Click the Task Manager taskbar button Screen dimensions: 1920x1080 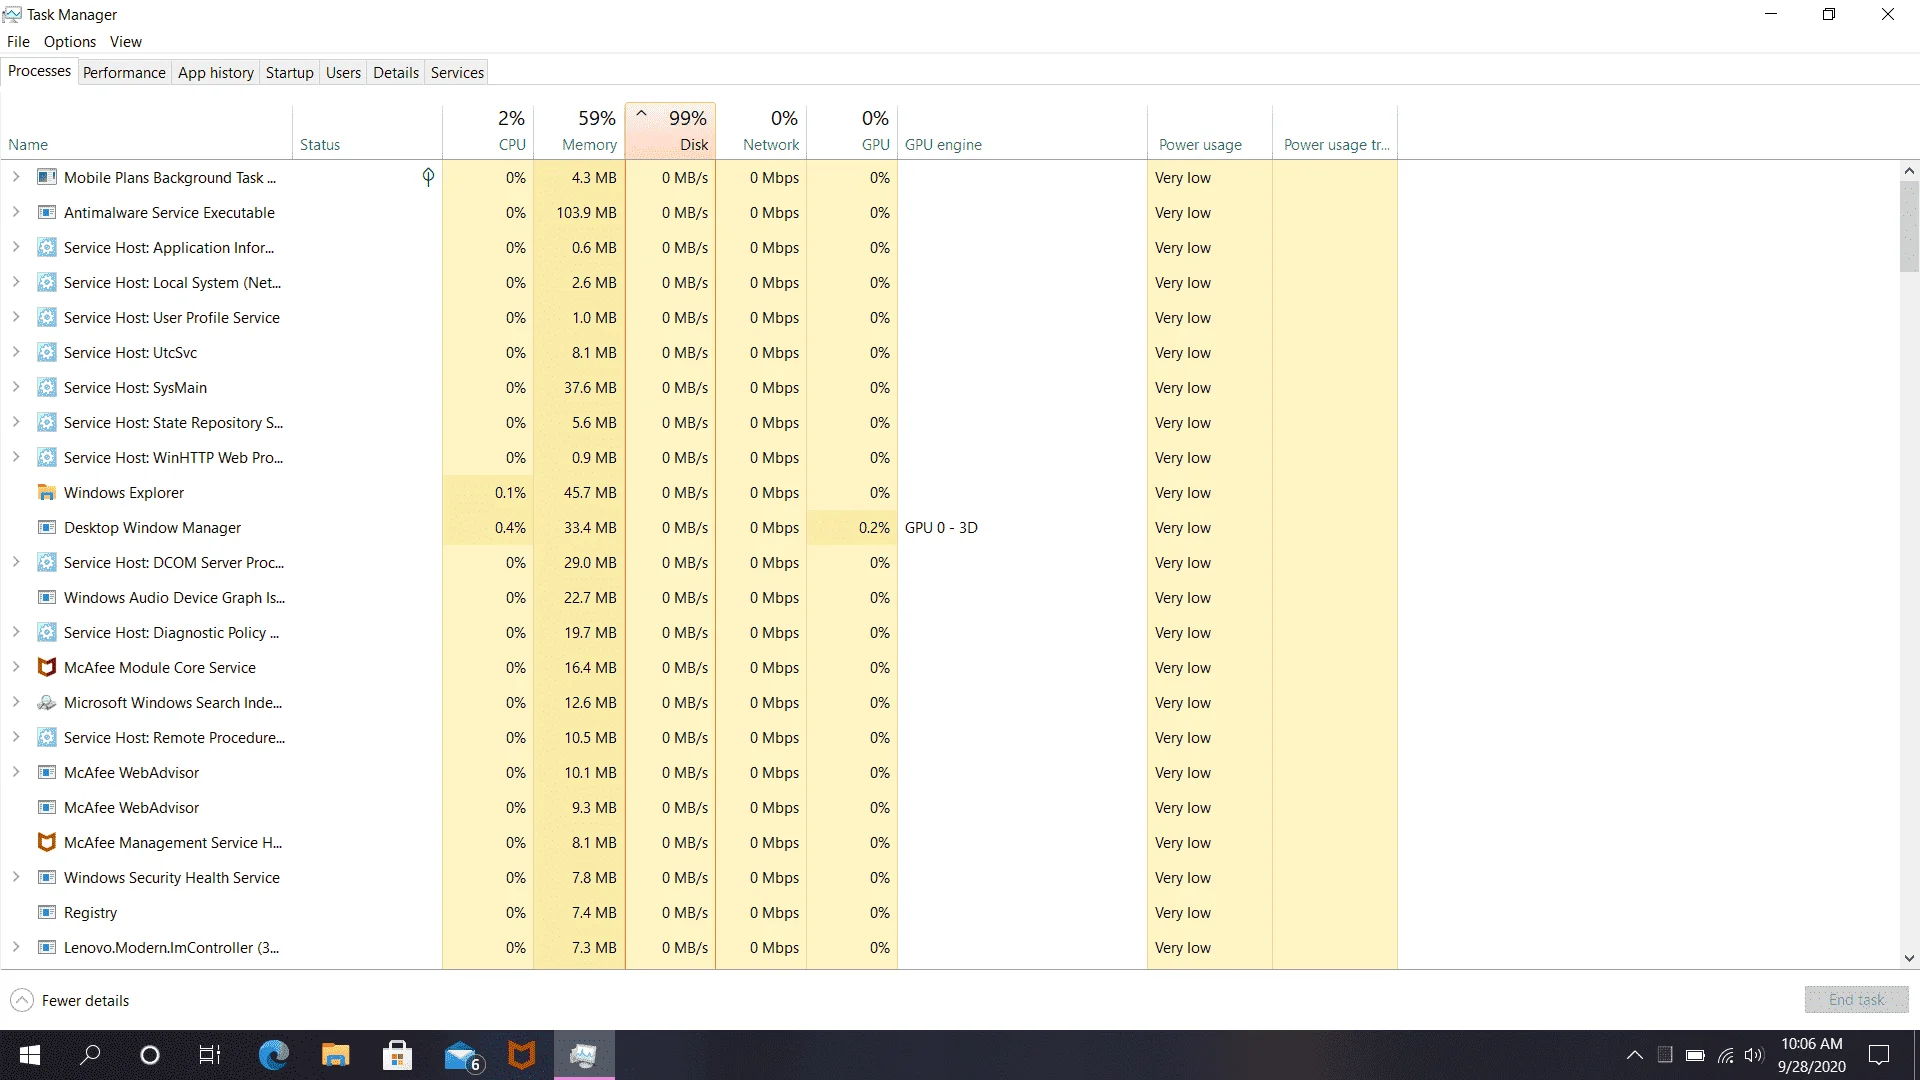584,1055
